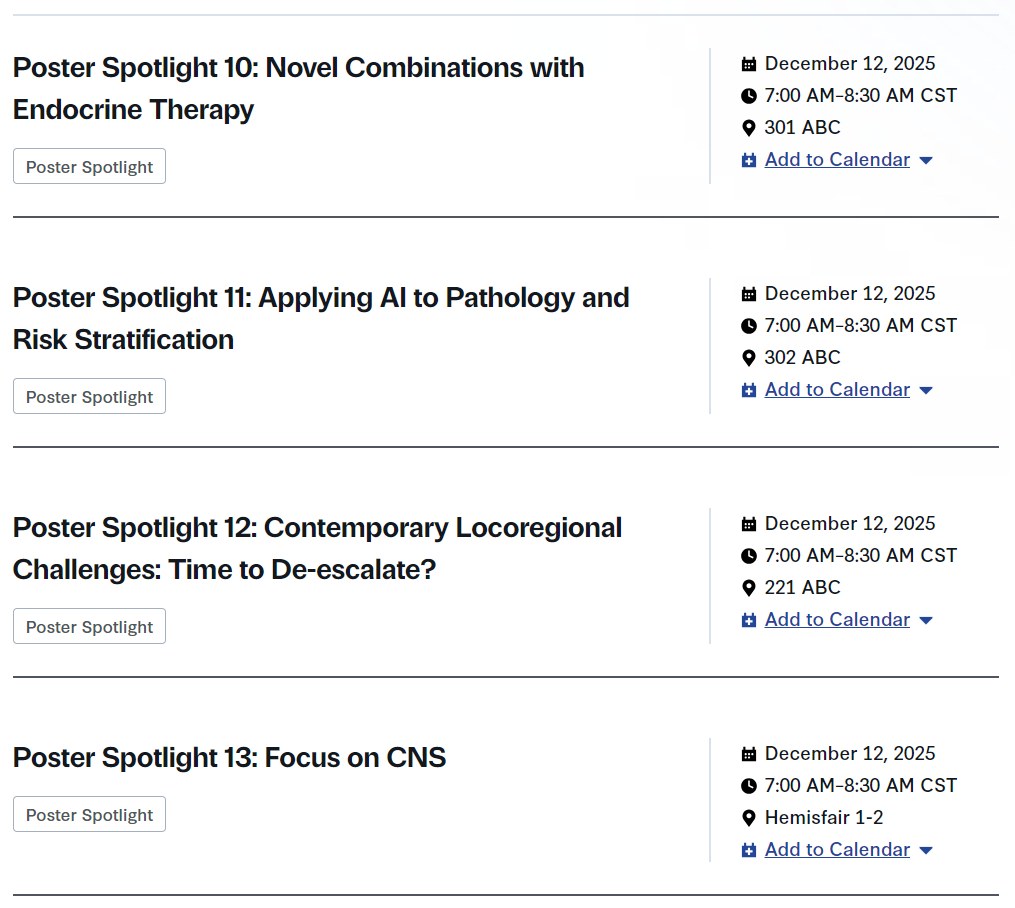The image size is (1015, 908).
Task: Click calendar icon beside Poster Spotlight 12 date
Action: tap(749, 524)
